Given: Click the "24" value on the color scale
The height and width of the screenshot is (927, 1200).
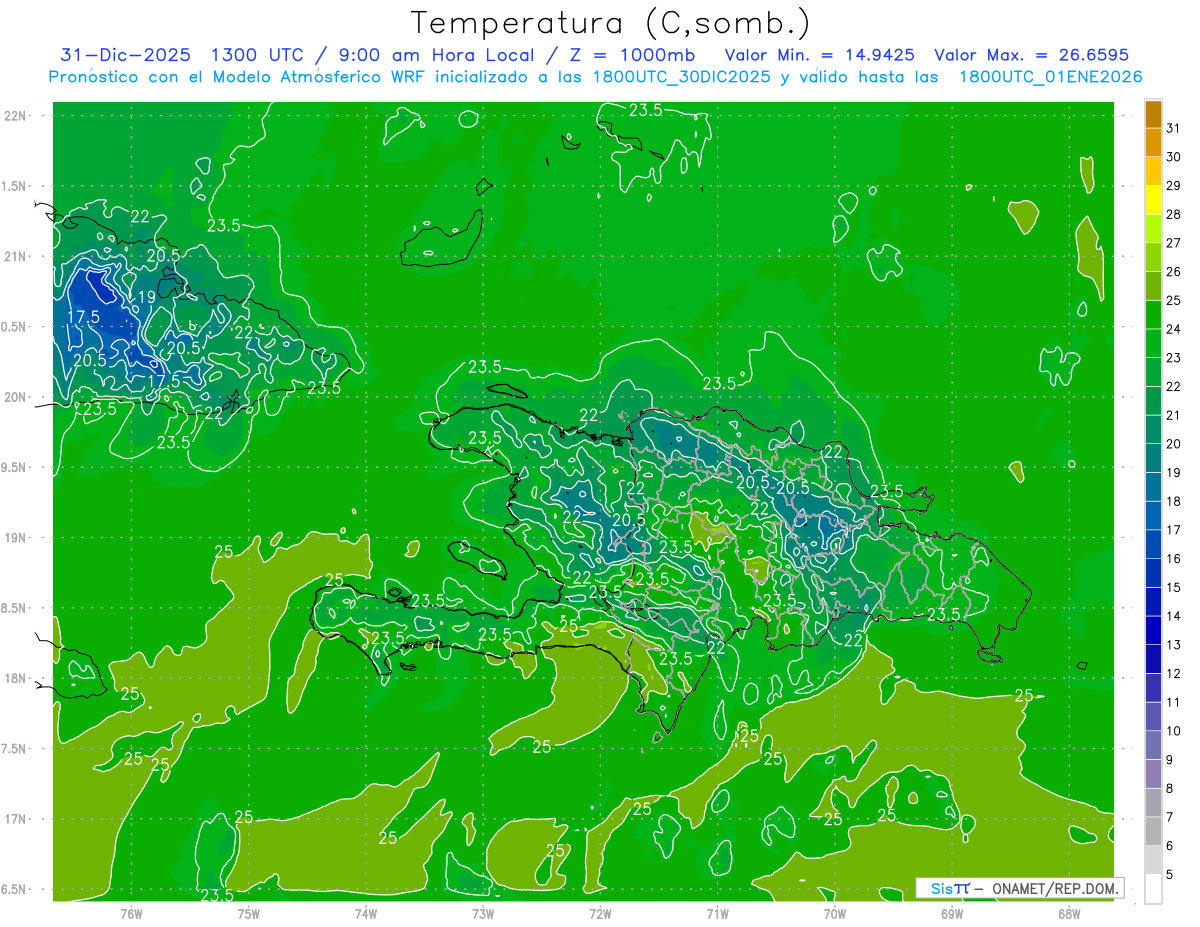Looking at the screenshot, I should pos(1173,329).
